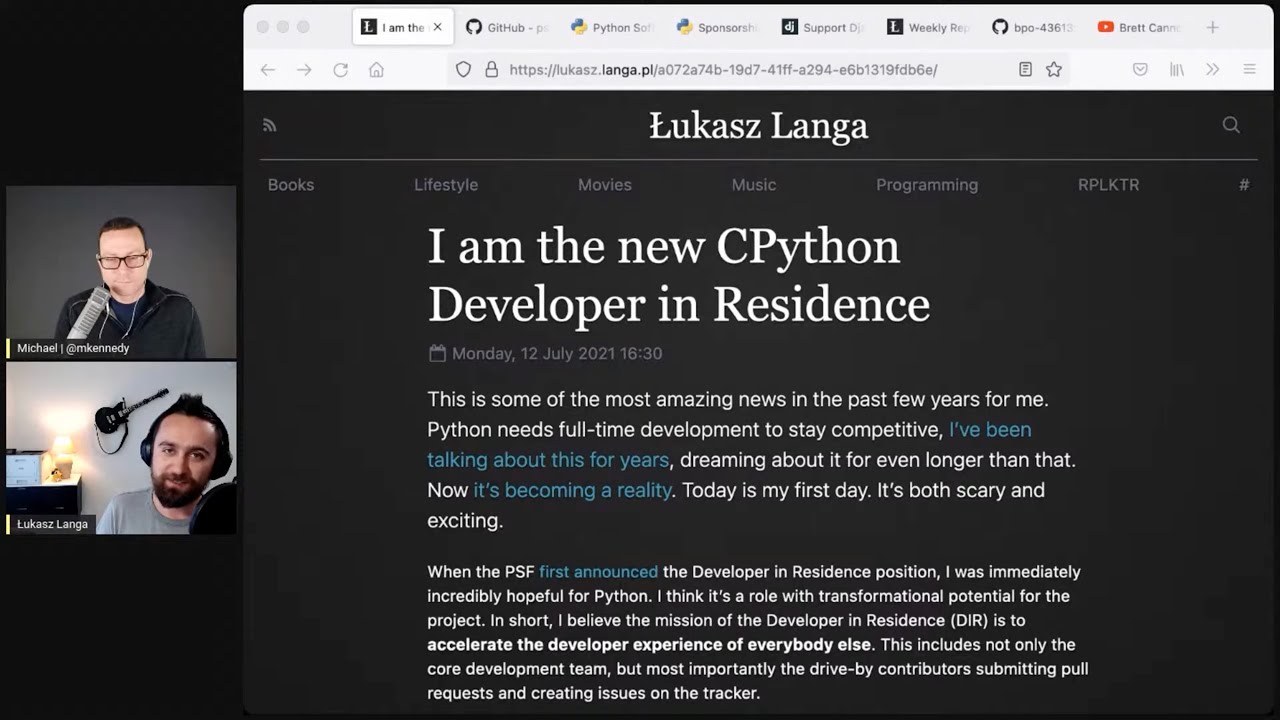Click the RSS feed icon
This screenshot has width=1280, height=720.
(269, 125)
